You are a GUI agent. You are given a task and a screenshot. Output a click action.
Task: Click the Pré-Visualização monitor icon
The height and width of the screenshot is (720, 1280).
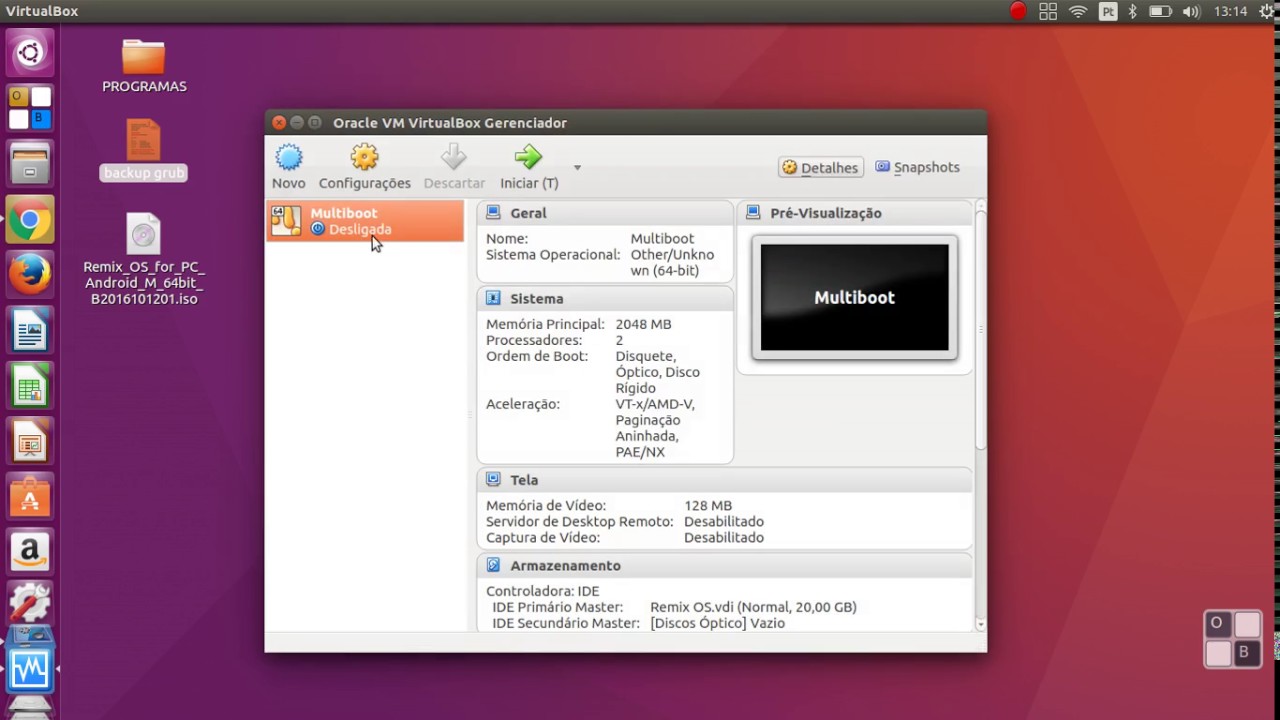(x=753, y=213)
